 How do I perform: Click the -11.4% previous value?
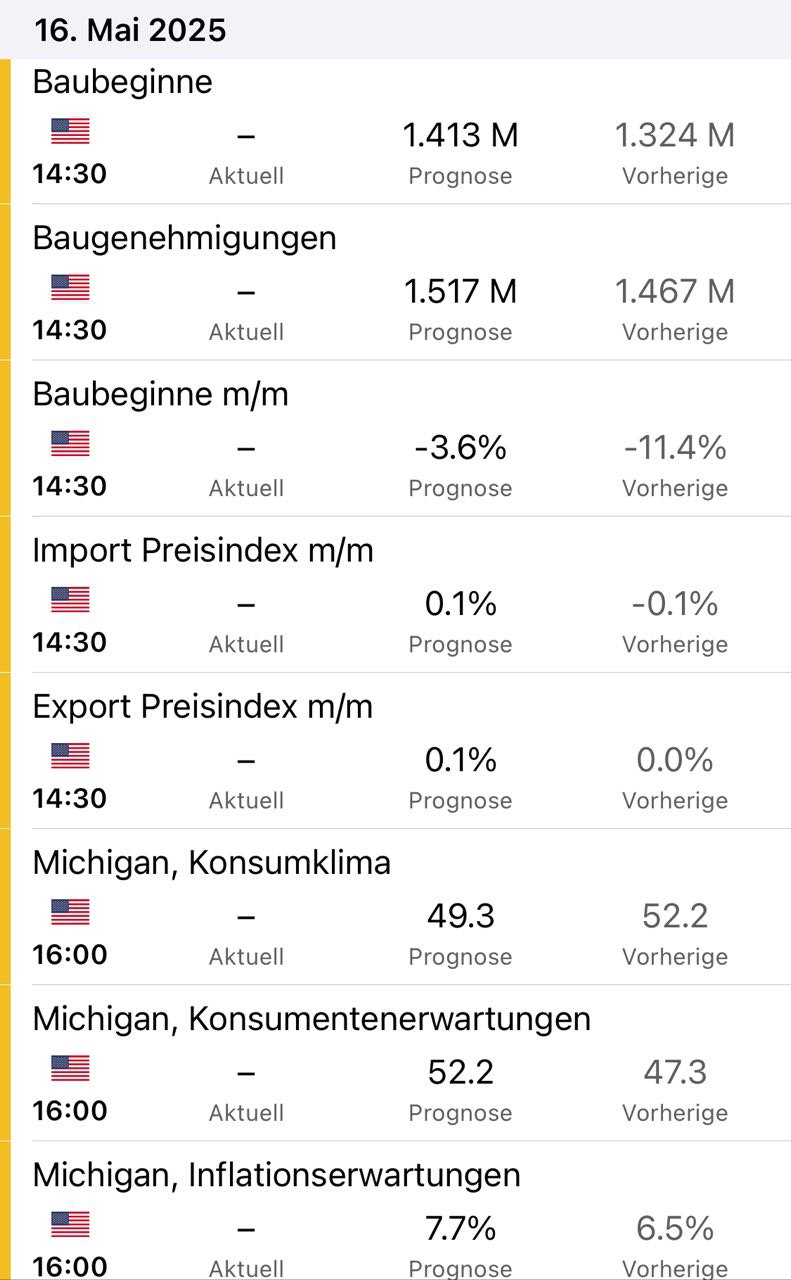click(x=674, y=447)
